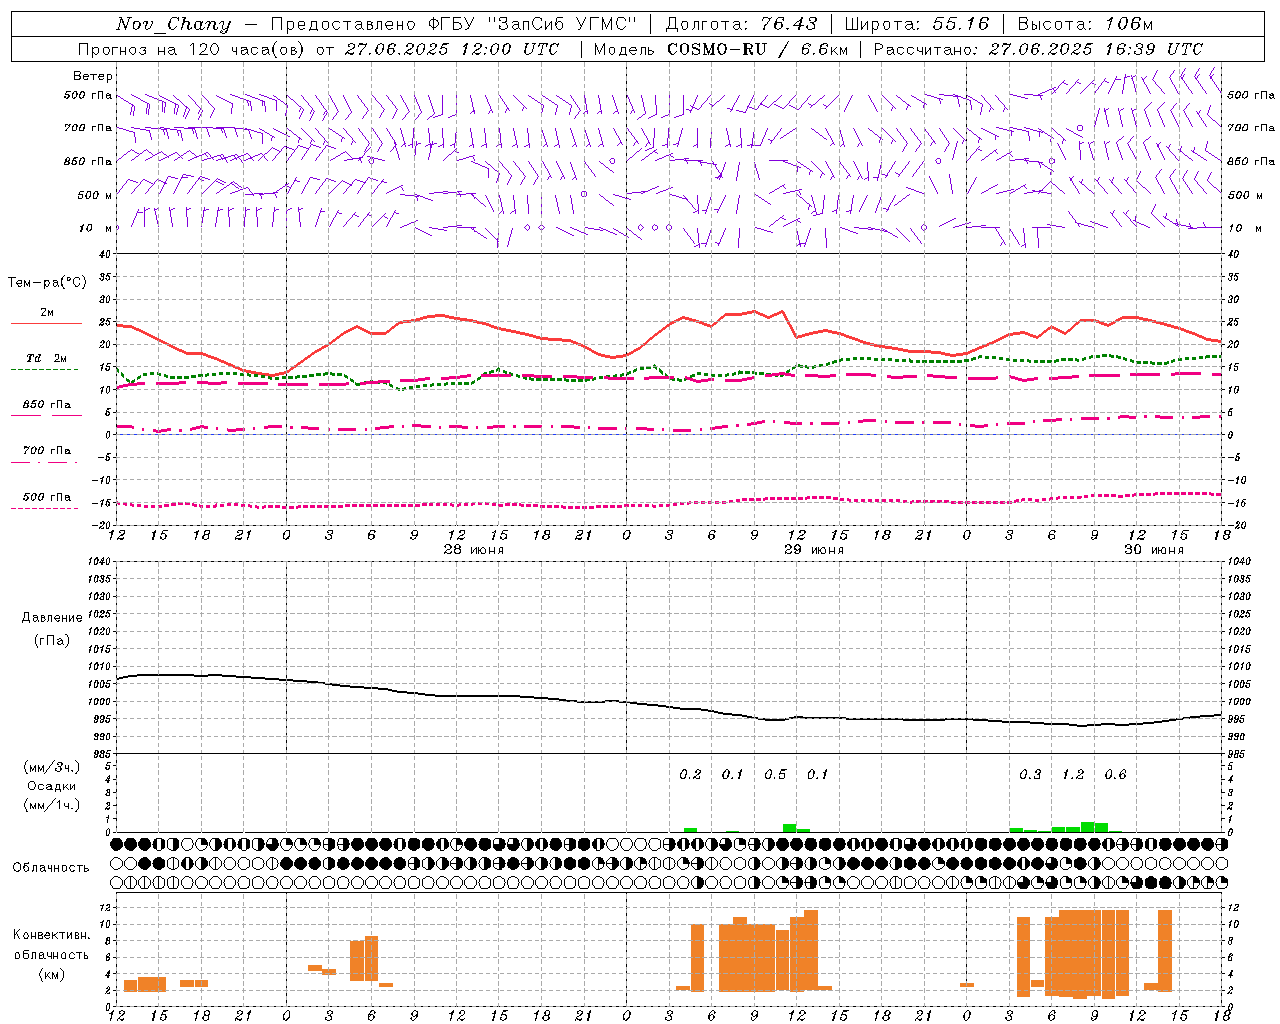This screenshot has width=1280, height=1024.
Task: Select the 'Широта: 55.16' header value
Action: pyautogui.click(x=917, y=24)
